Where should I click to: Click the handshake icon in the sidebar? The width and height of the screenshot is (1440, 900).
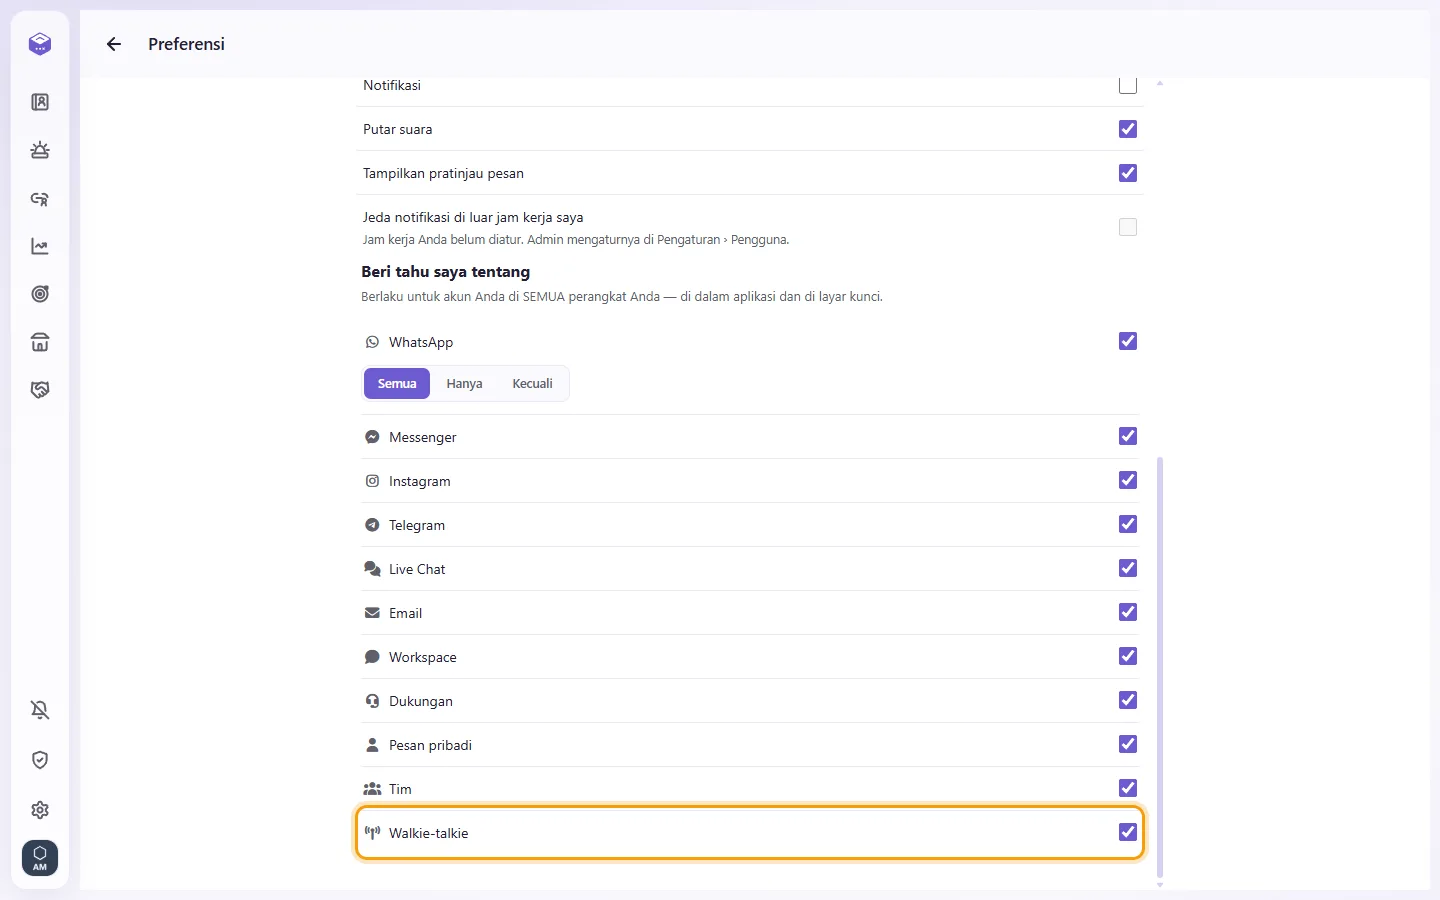pyautogui.click(x=40, y=390)
